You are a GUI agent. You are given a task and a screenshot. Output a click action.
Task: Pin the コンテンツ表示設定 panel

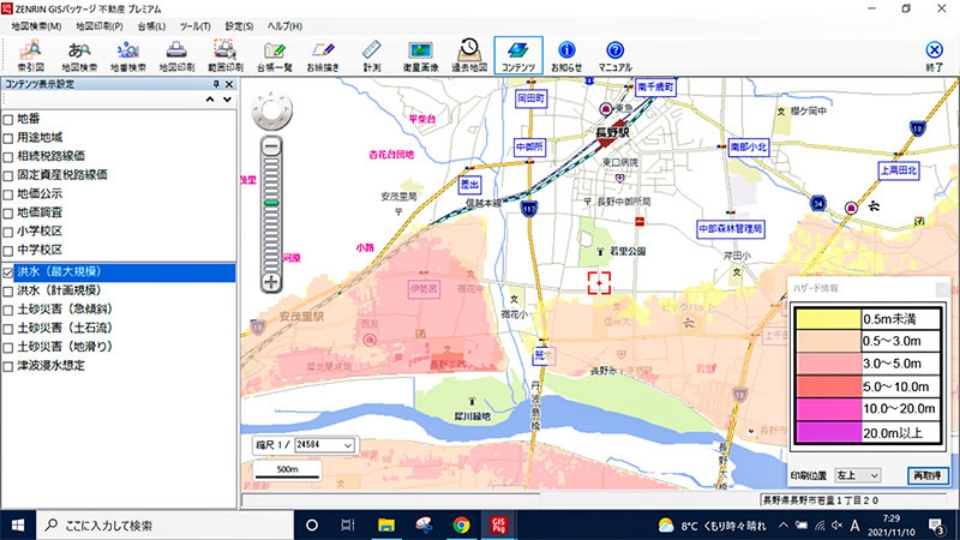(x=216, y=84)
